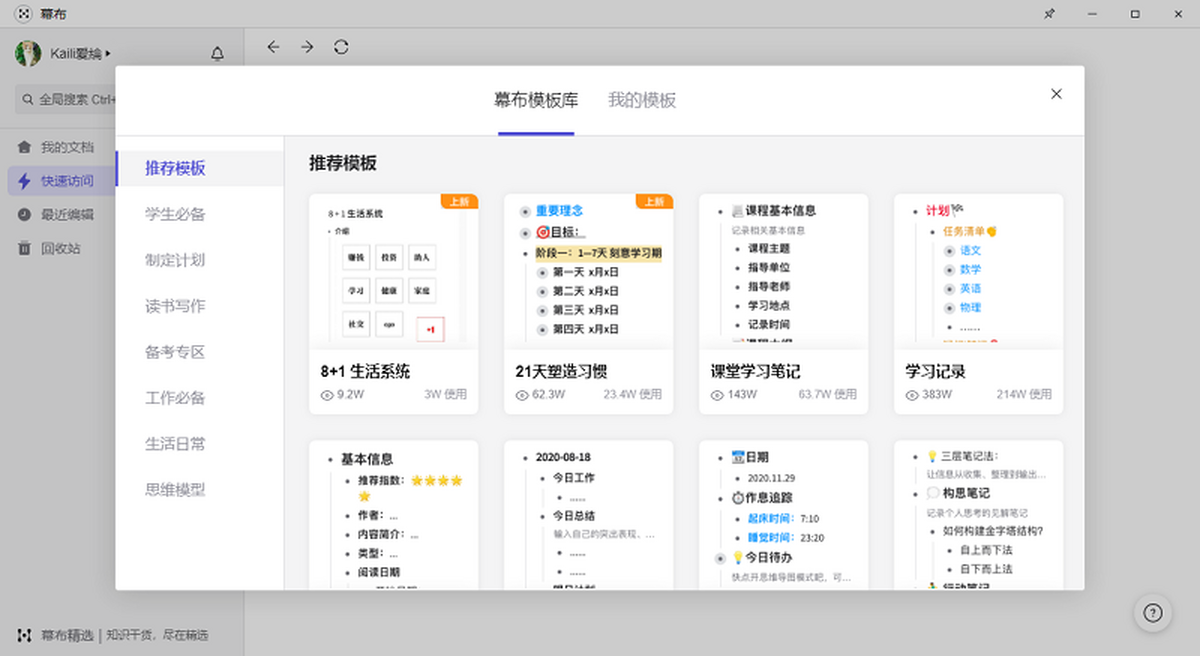Switch to 我的模板 tab
The width and height of the screenshot is (1200, 656).
642,100
